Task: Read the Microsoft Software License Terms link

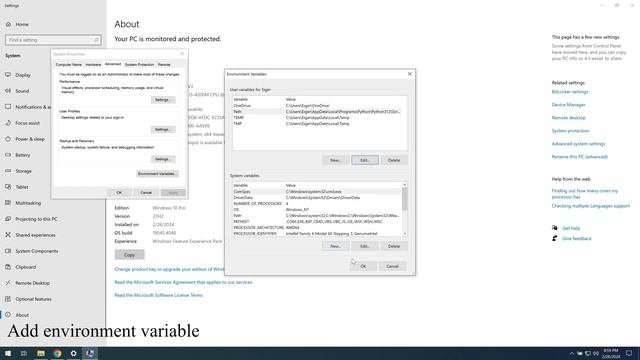Action: pyautogui.click(x=159, y=295)
